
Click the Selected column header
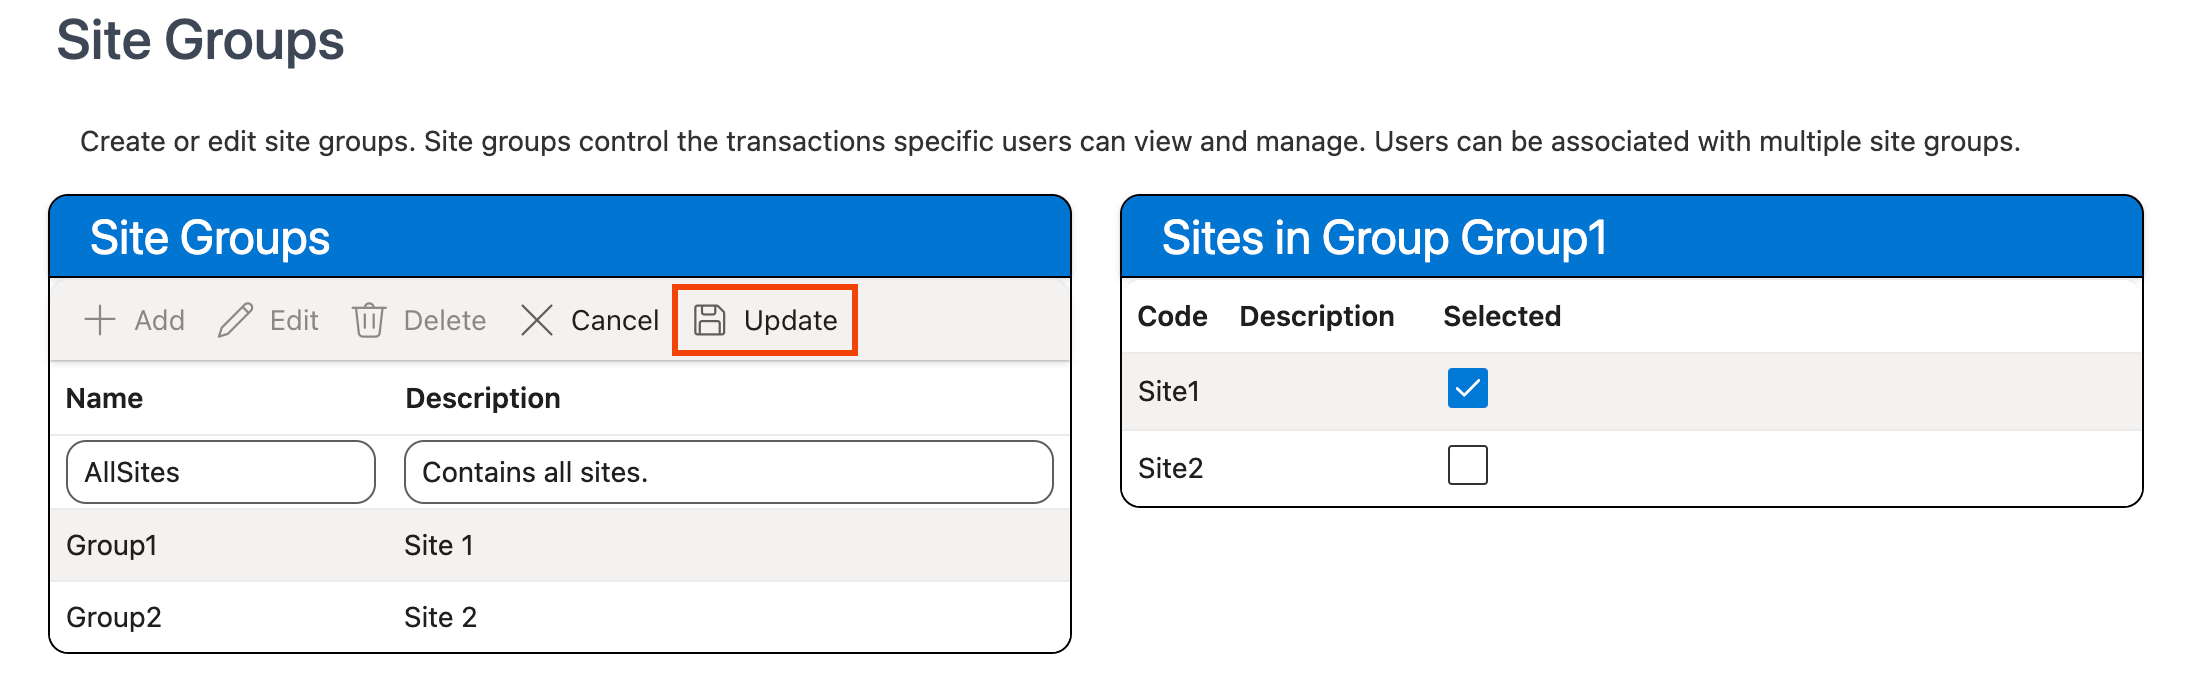1501,316
